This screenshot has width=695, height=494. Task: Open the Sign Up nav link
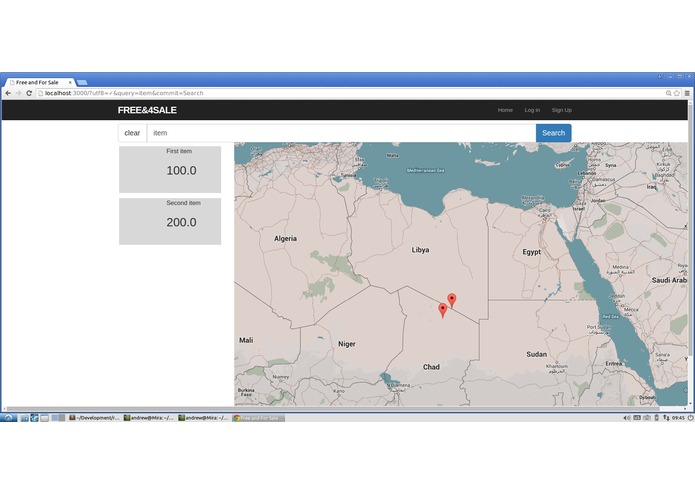coord(562,110)
